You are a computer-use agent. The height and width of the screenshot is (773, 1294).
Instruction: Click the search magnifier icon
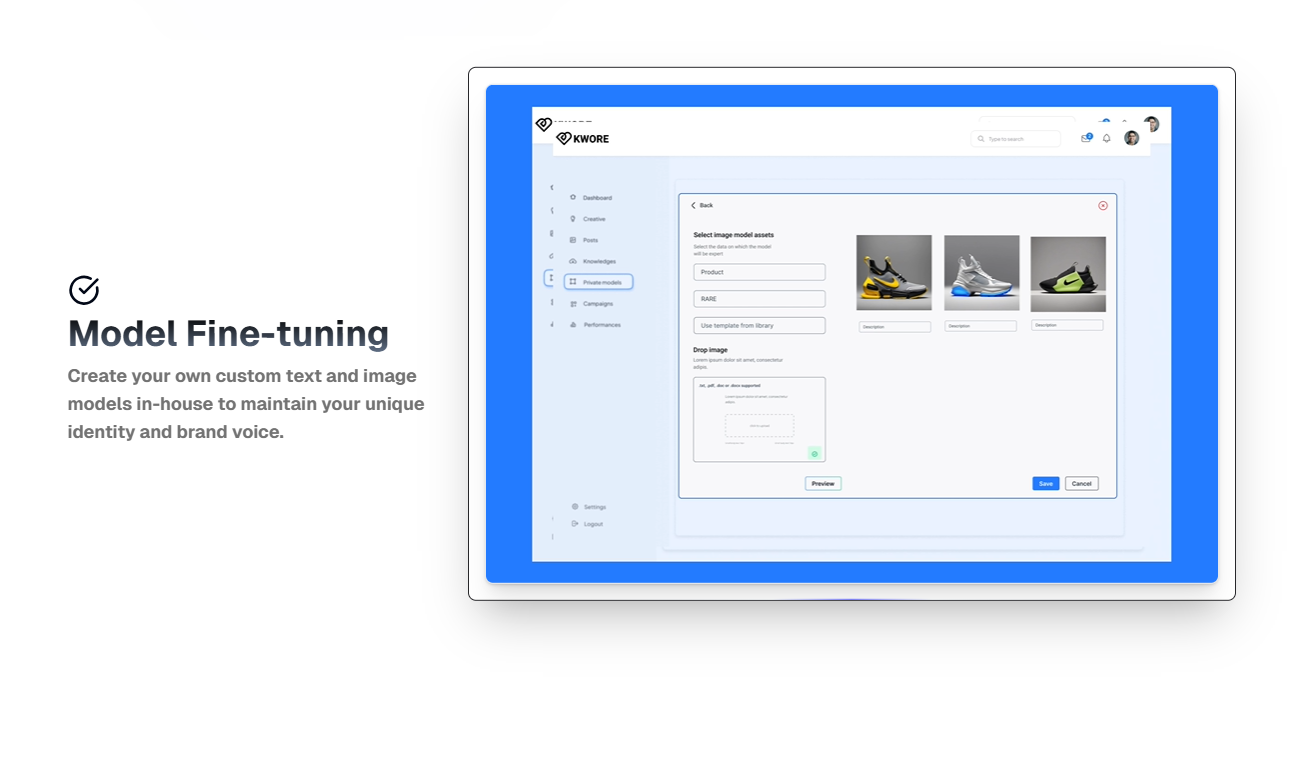pos(981,139)
